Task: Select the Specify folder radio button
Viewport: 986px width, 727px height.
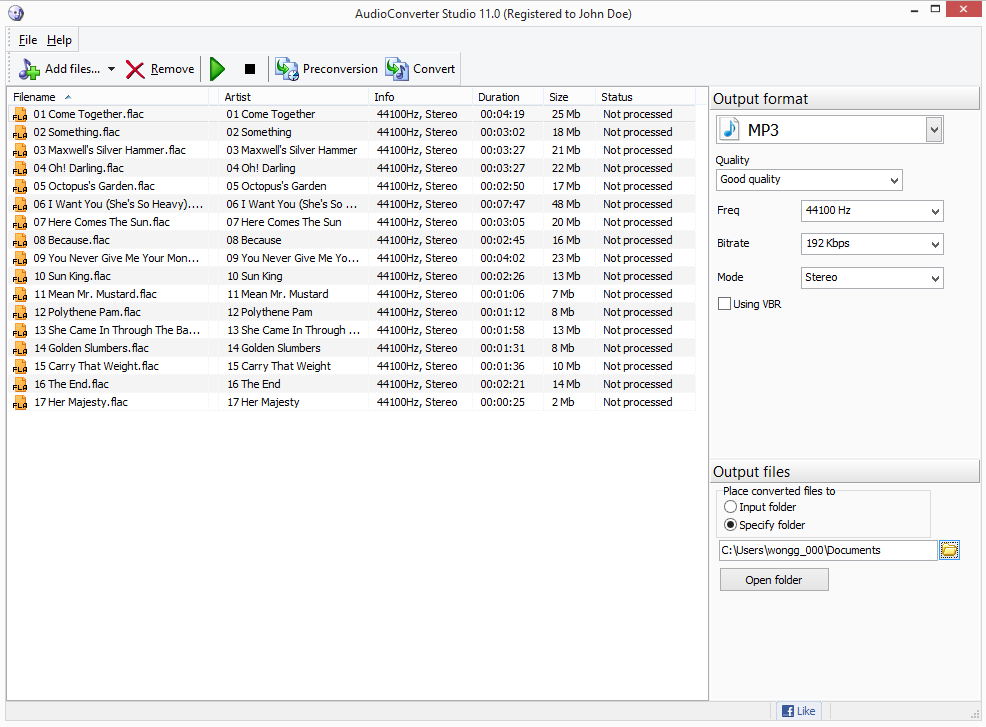Action: (730, 524)
